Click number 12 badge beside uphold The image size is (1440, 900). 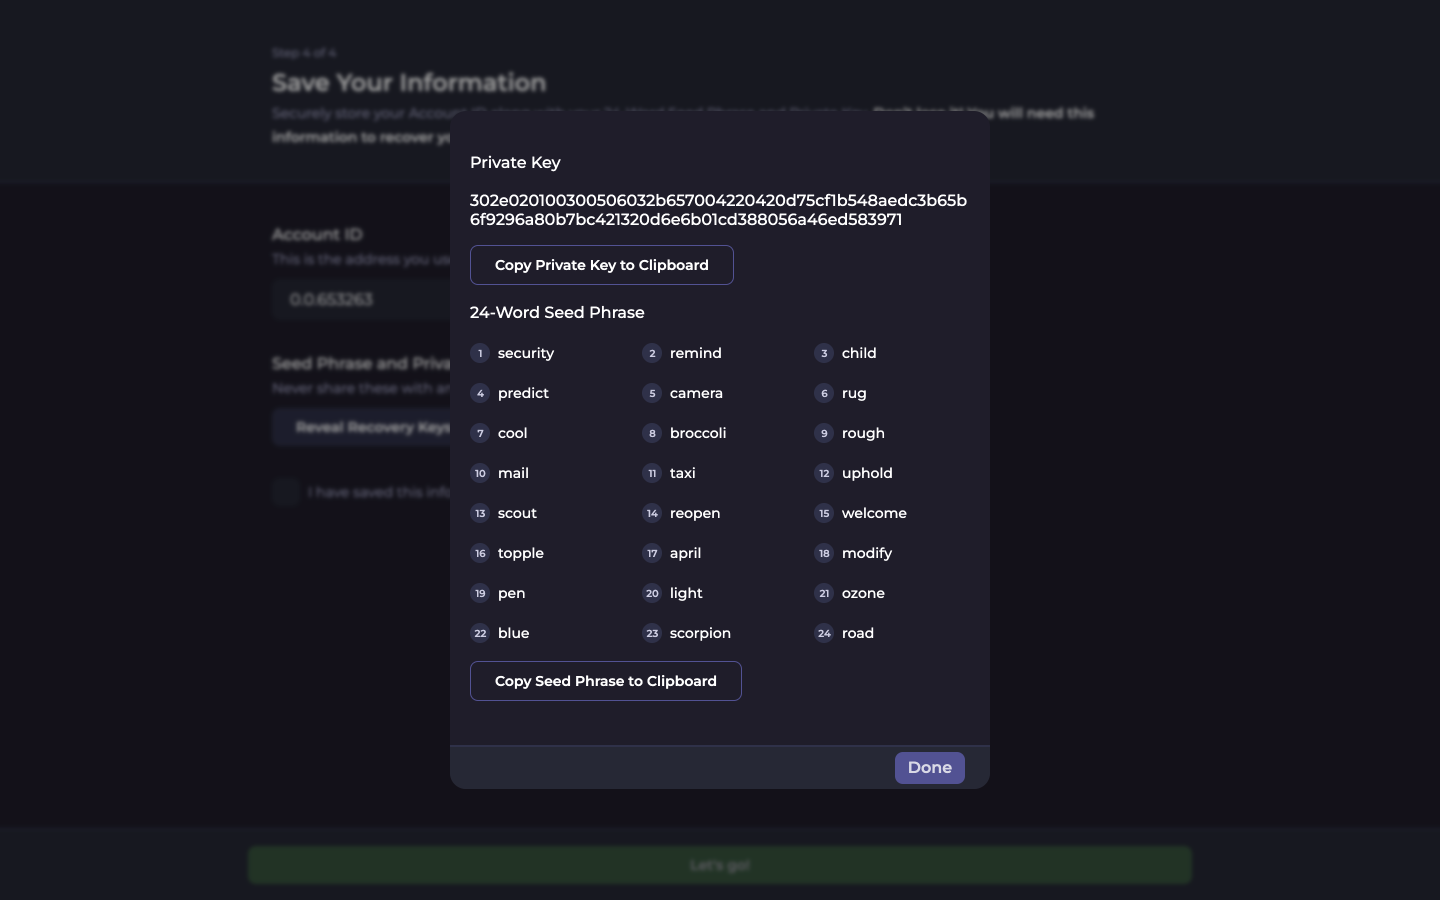coord(824,473)
